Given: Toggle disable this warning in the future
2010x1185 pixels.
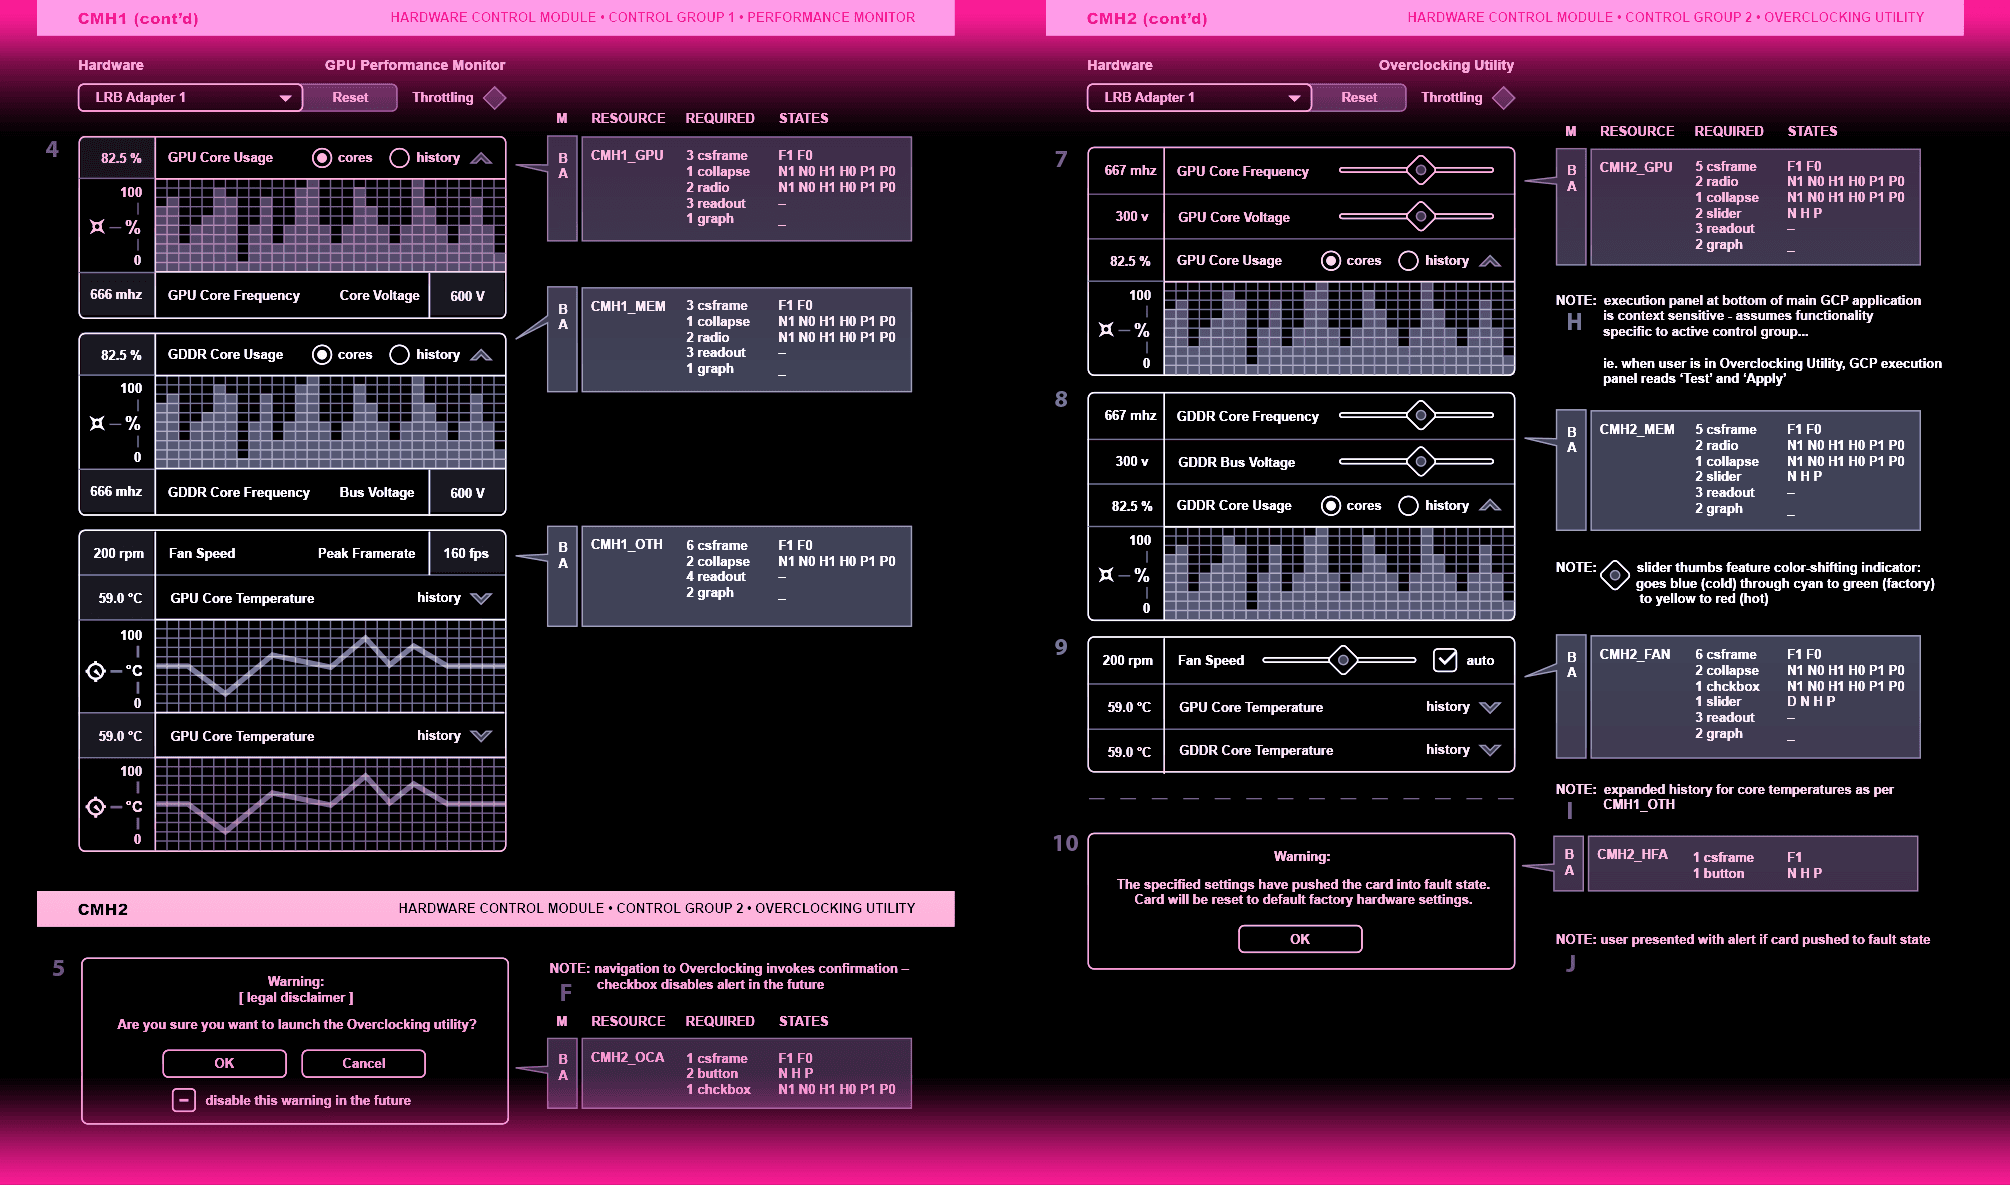Looking at the screenshot, I should coord(184,1100).
